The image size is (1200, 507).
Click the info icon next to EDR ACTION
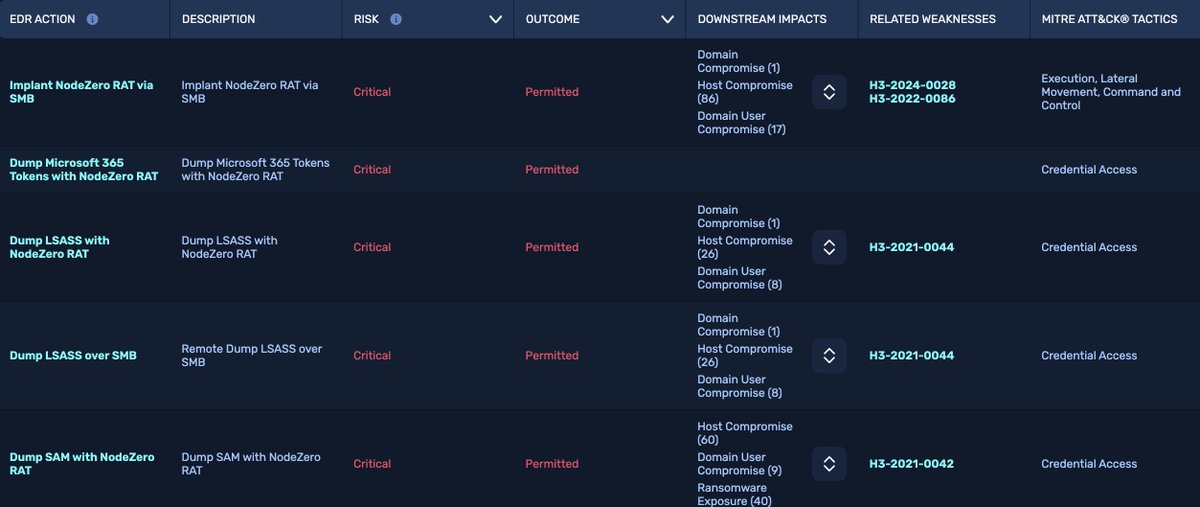point(93,19)
